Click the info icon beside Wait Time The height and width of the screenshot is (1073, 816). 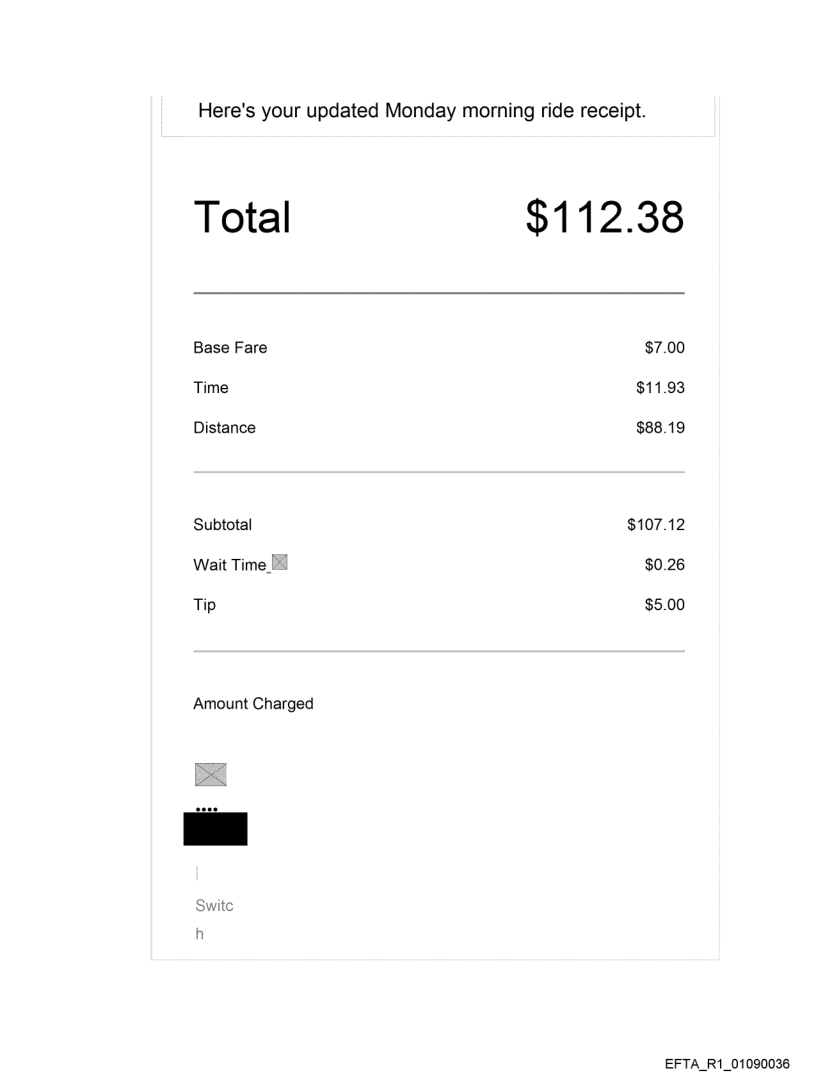click(279, 563)
